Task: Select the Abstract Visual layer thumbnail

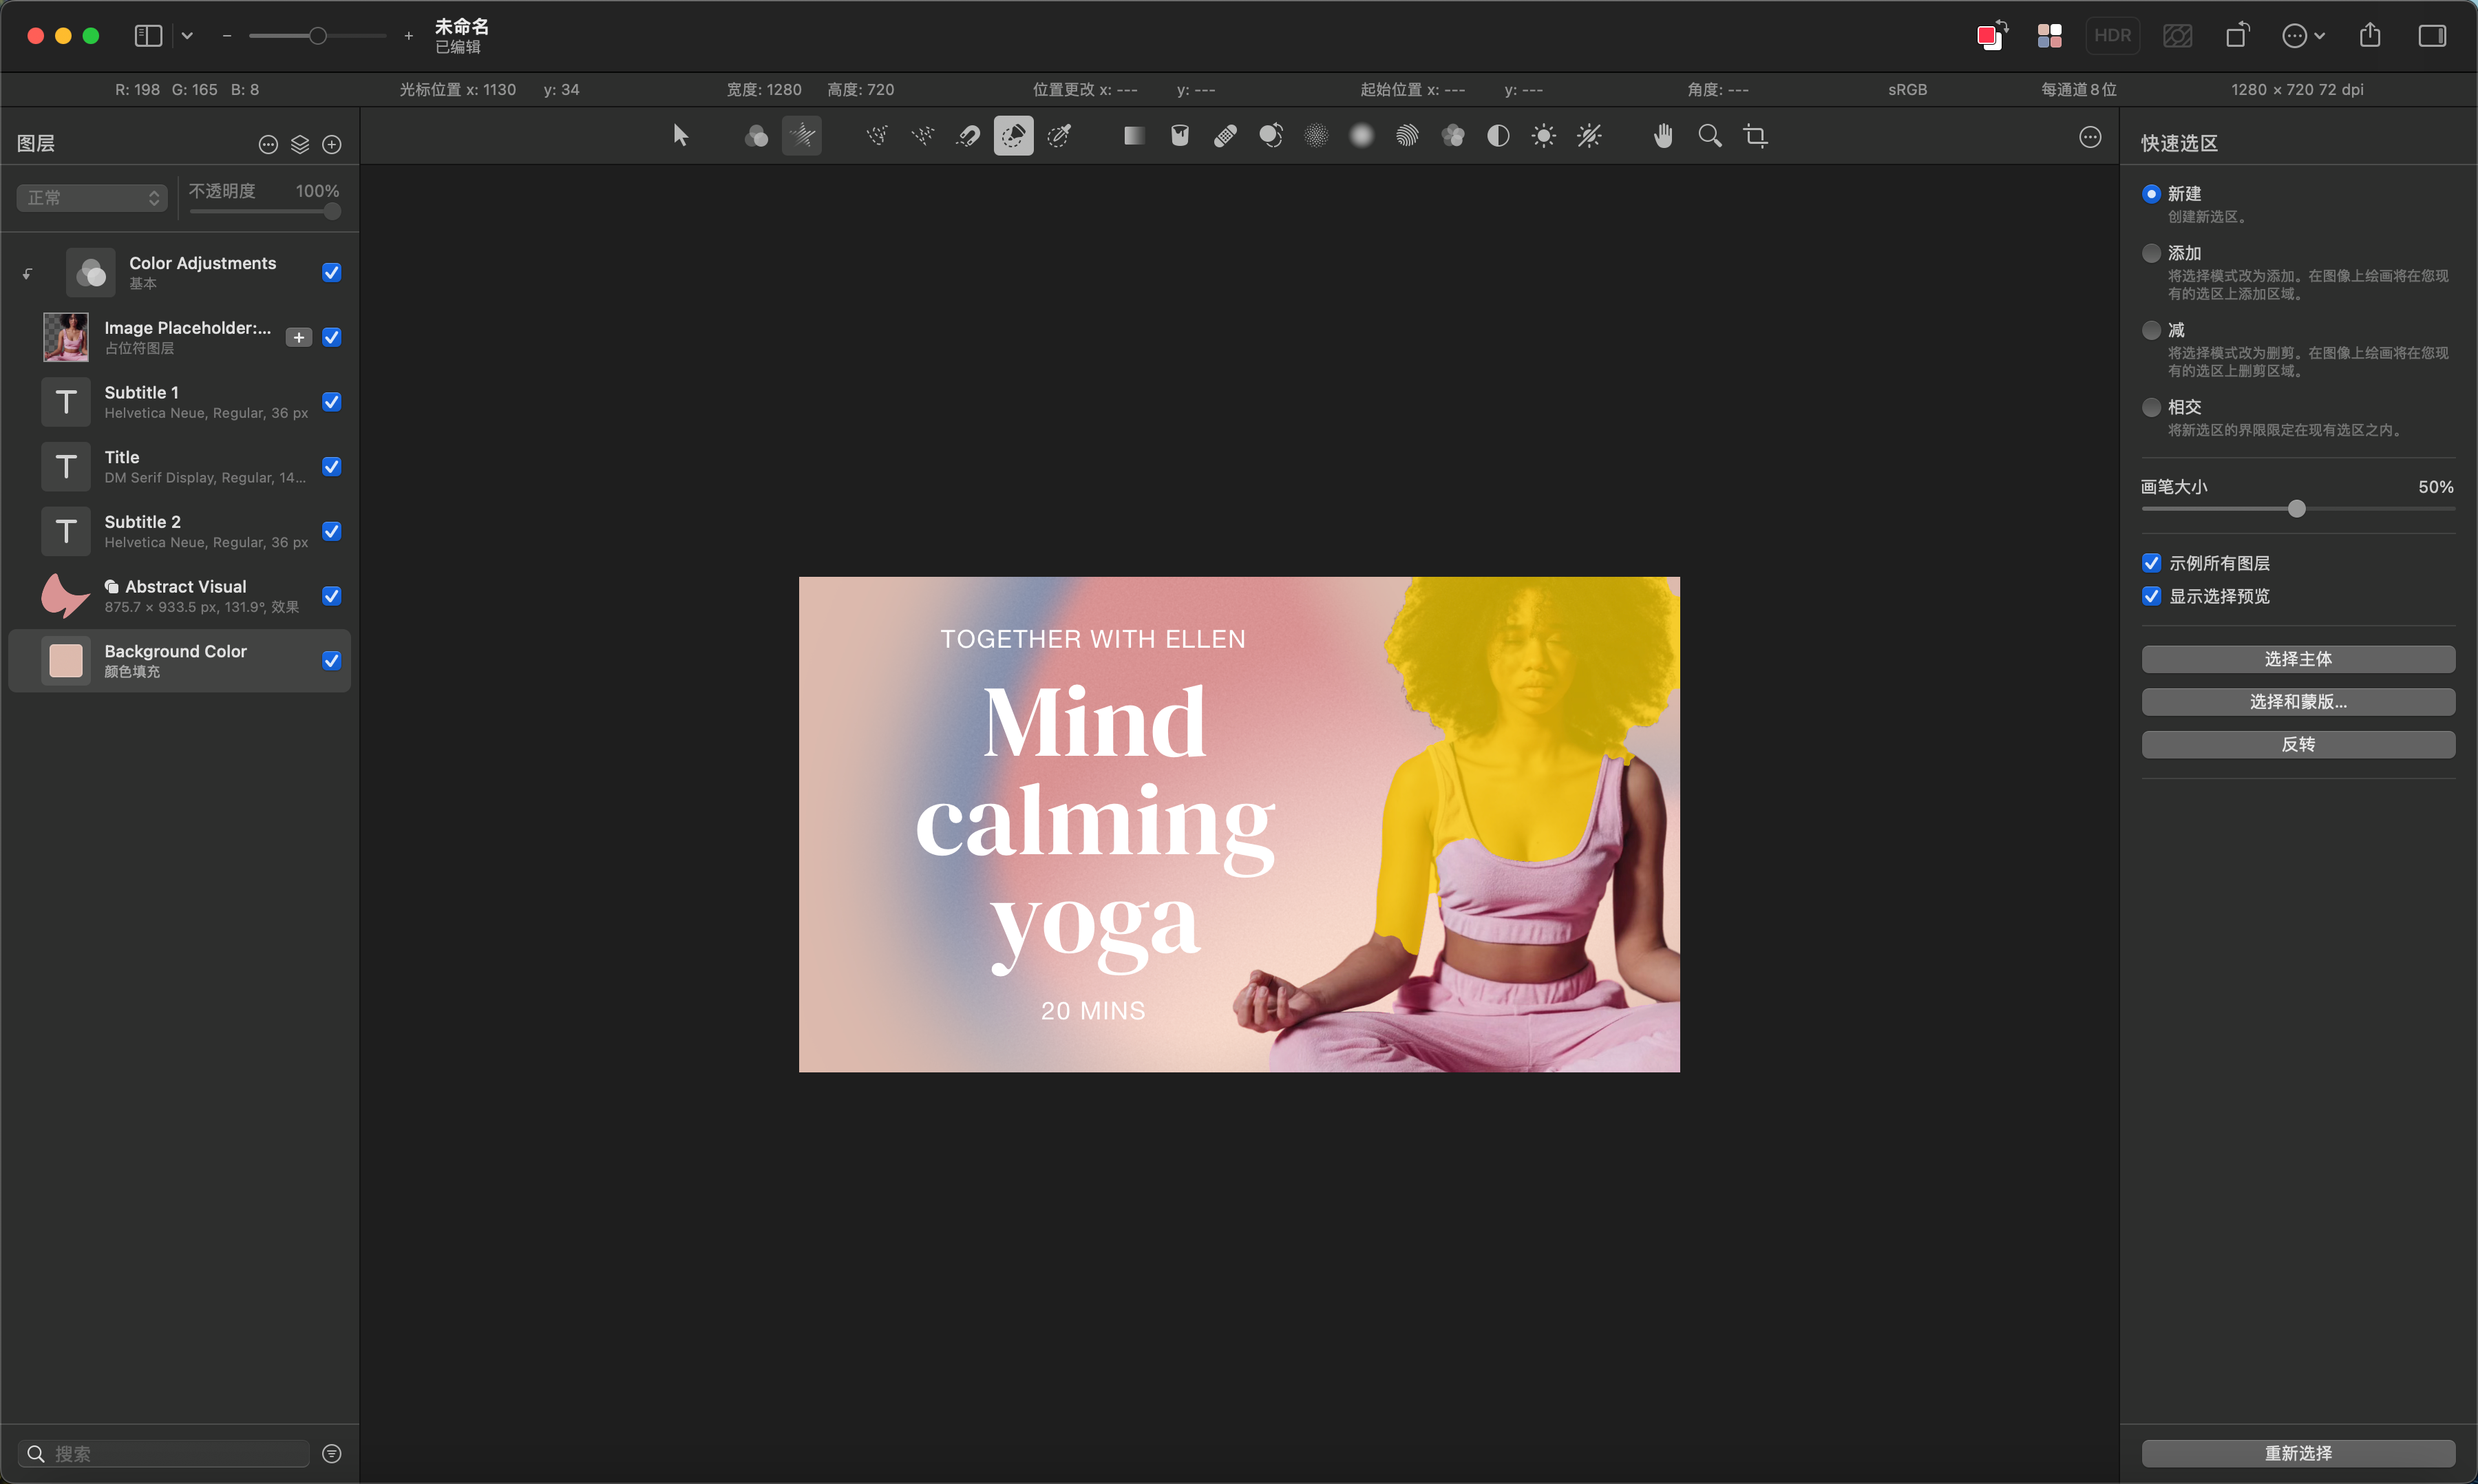Action: pos(65,596)
